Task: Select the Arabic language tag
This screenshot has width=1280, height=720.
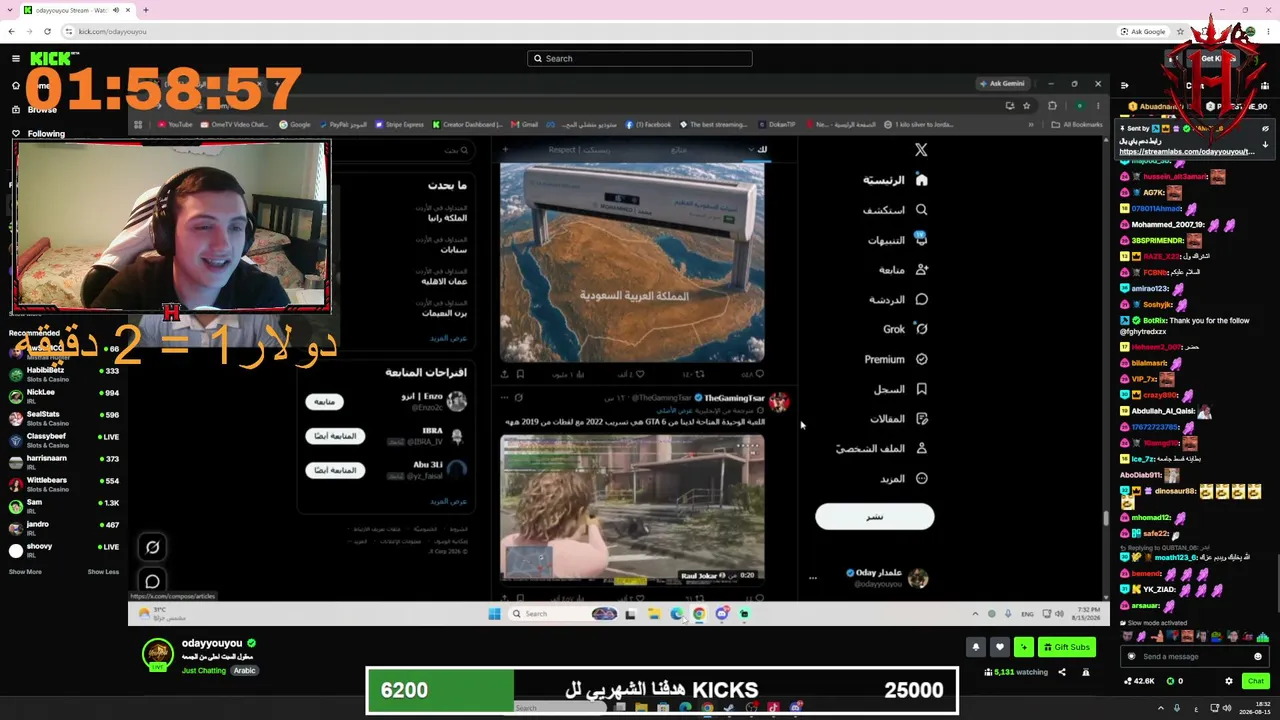Action: click(x=245, y=670)
